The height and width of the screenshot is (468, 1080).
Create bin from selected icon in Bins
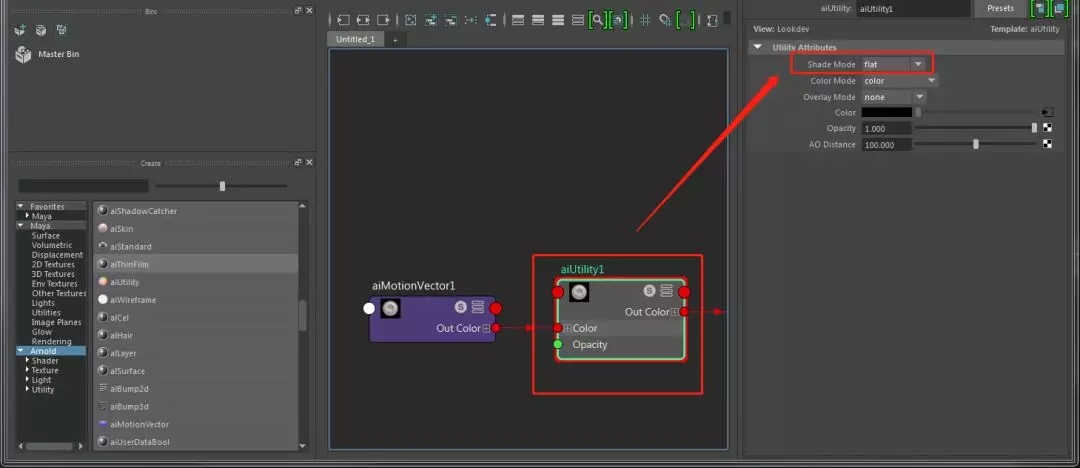tap(41, 30)
